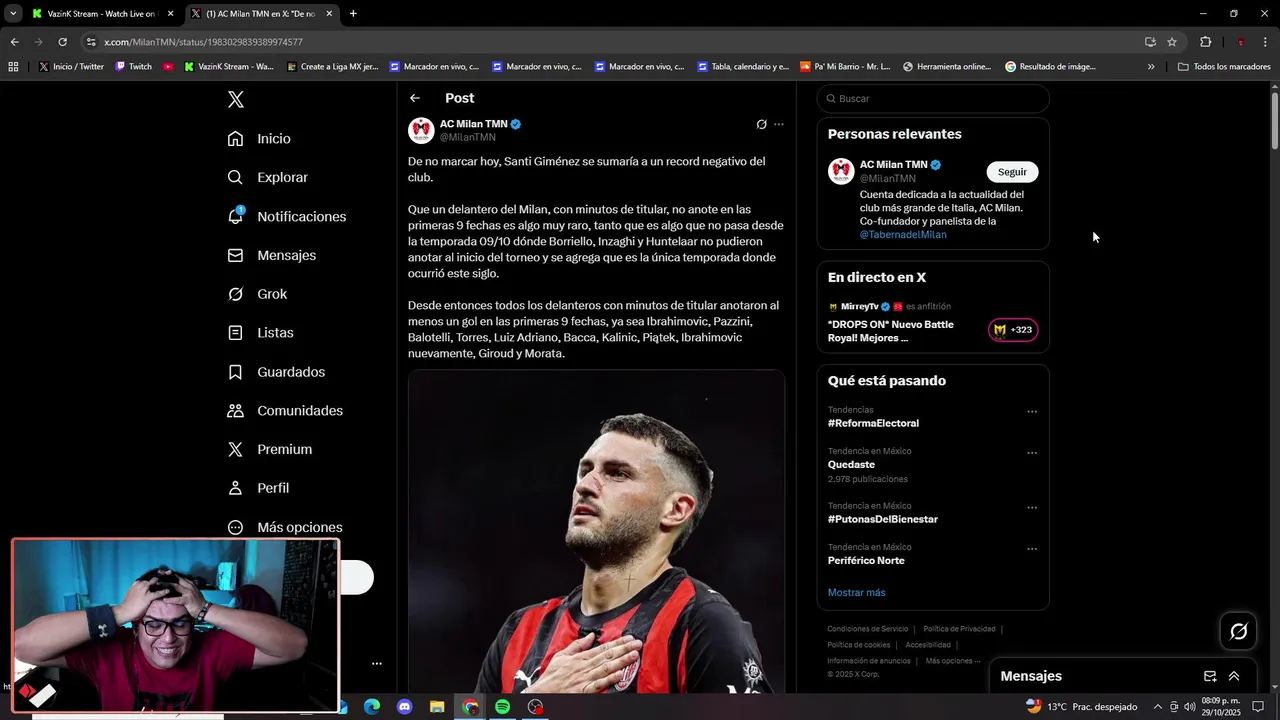Viewport: 1280px width, 720px height.
Task: Open Premium subscription page
Action: (269, 449)
